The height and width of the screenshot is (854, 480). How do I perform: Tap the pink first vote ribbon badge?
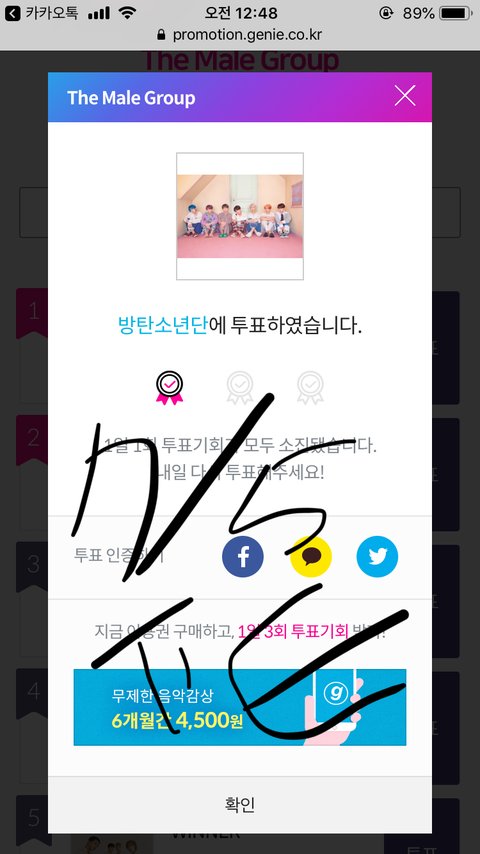tap(169, 388)
